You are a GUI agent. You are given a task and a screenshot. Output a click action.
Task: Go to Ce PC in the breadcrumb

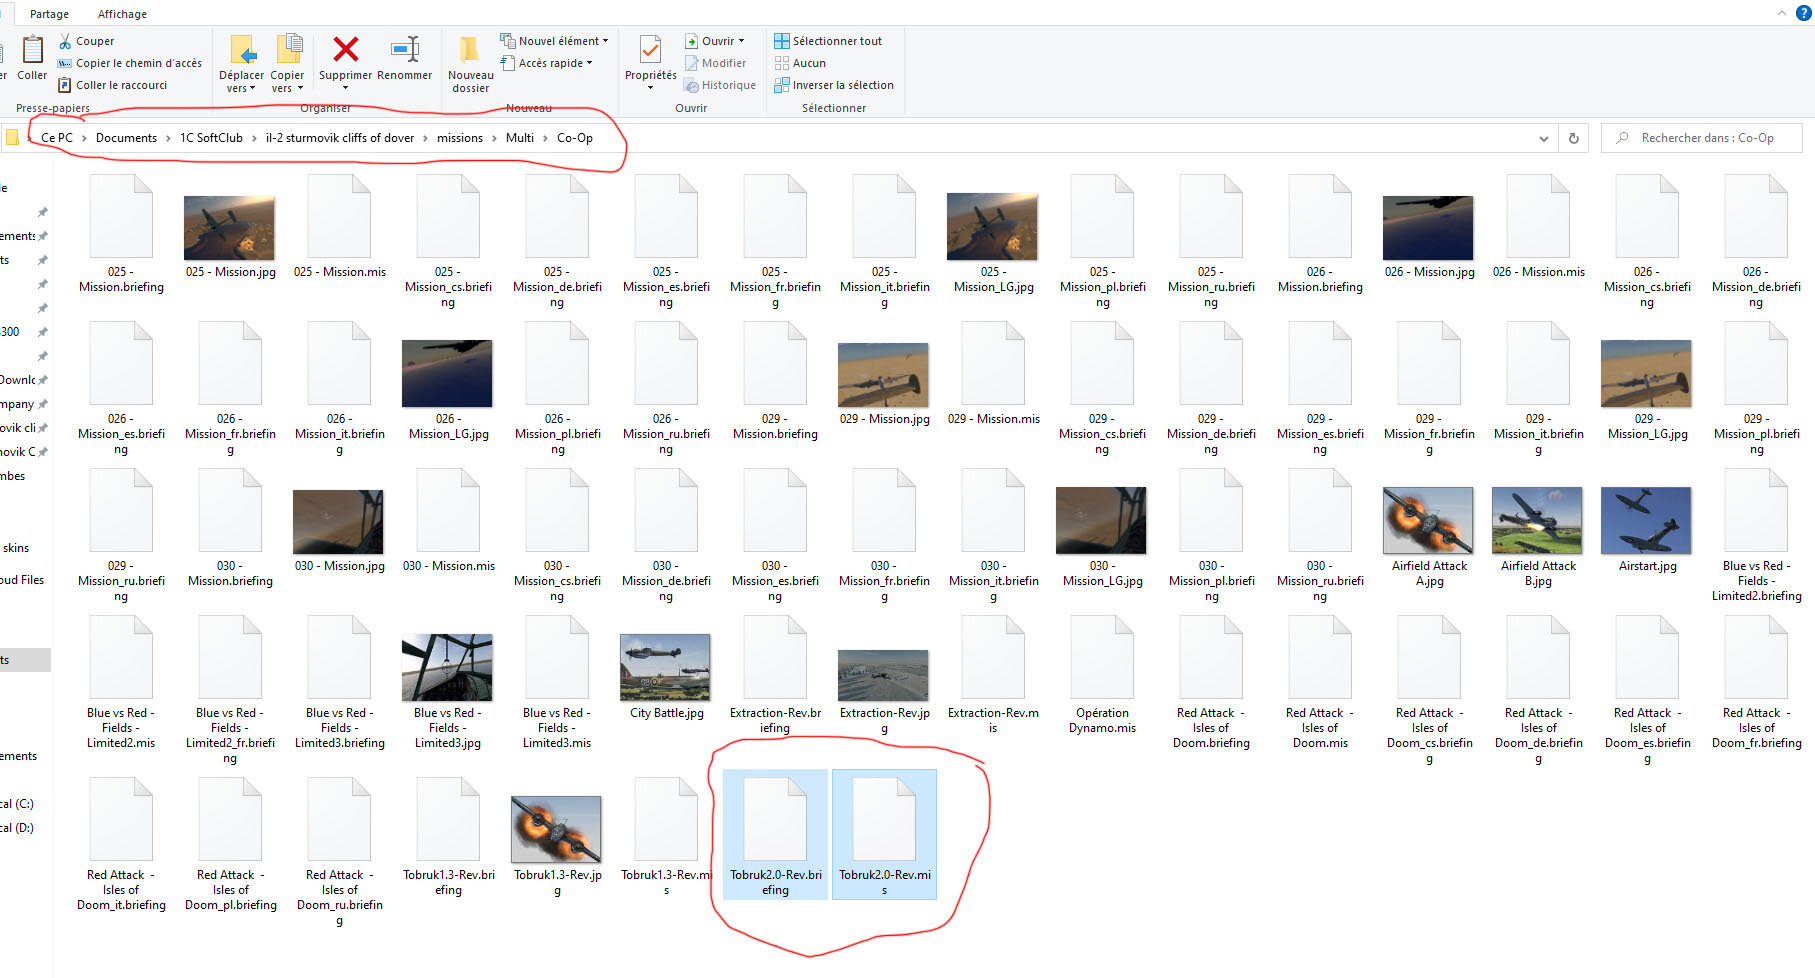57,138
